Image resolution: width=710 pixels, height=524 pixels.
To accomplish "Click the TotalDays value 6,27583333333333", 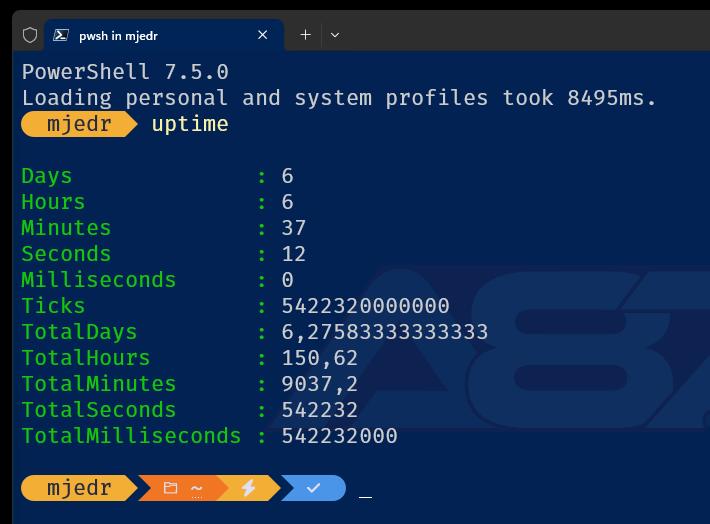I will 384,332.
